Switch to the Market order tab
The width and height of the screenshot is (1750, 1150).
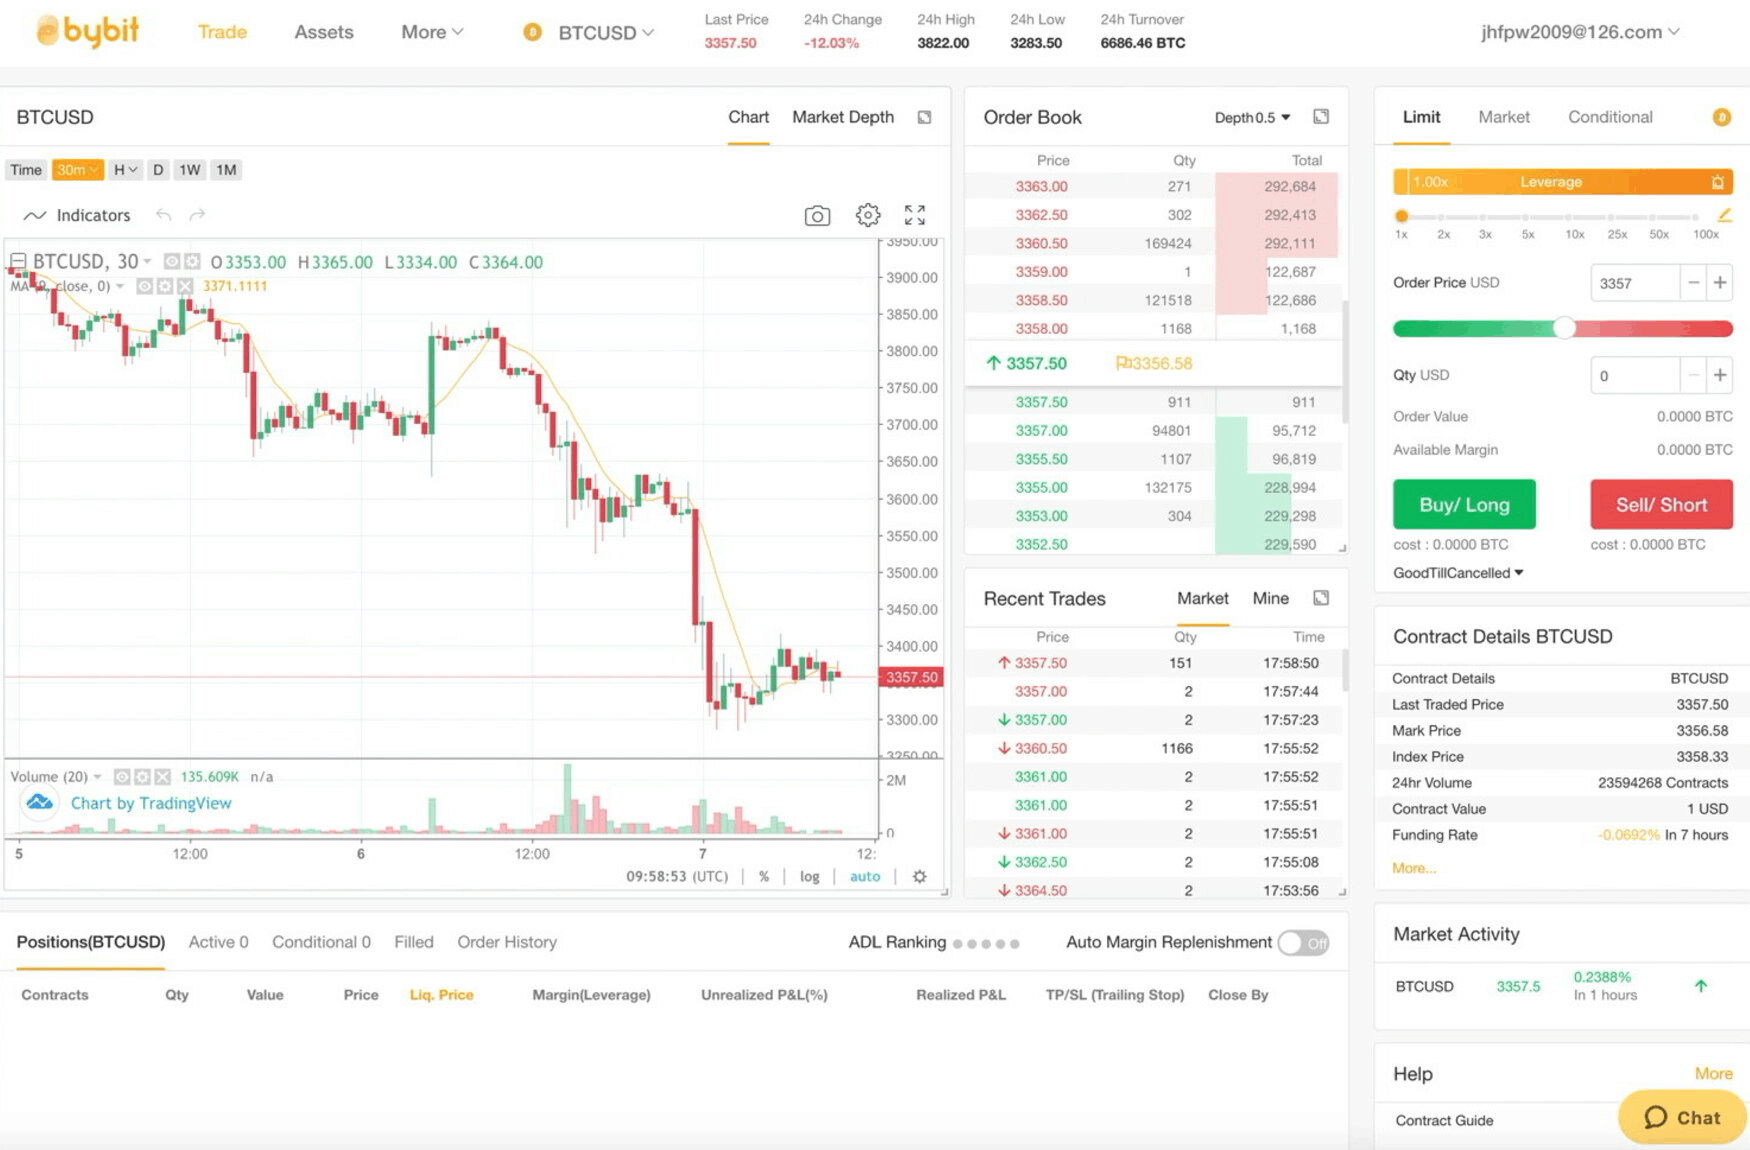1504,117
